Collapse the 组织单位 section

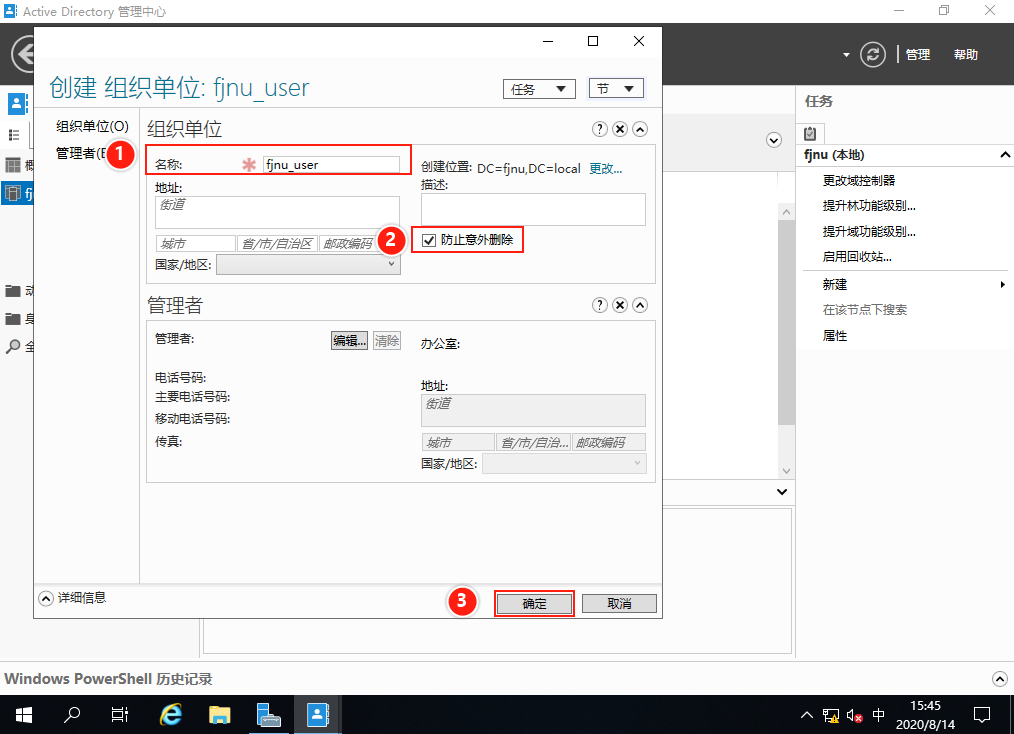click(x=640, y=129)
